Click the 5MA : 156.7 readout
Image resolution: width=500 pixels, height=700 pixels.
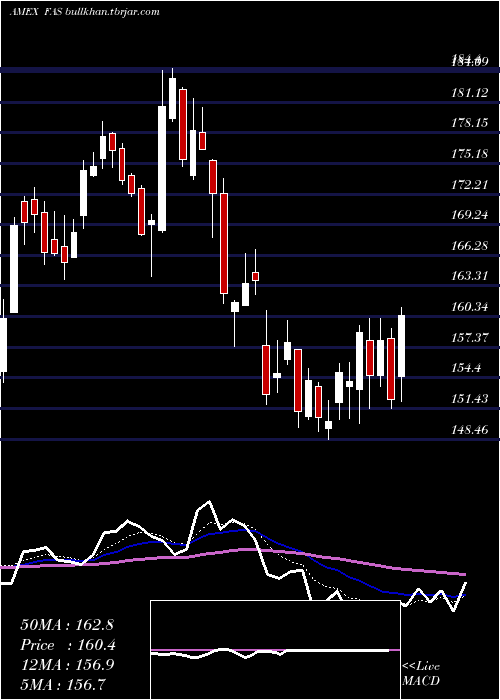pos(63,684)
